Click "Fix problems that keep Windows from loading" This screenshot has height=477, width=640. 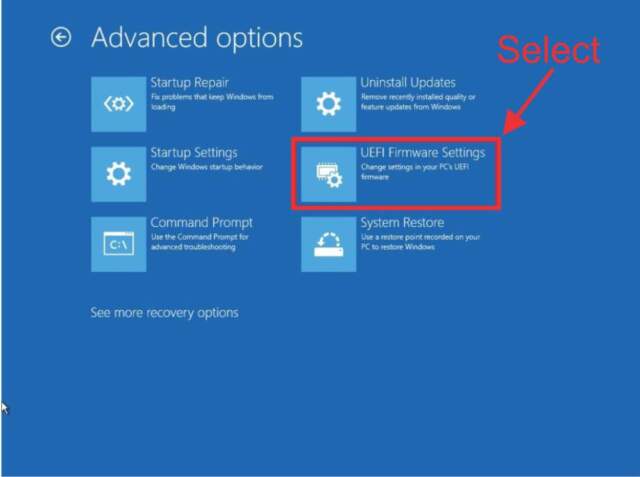pos(212,102)
